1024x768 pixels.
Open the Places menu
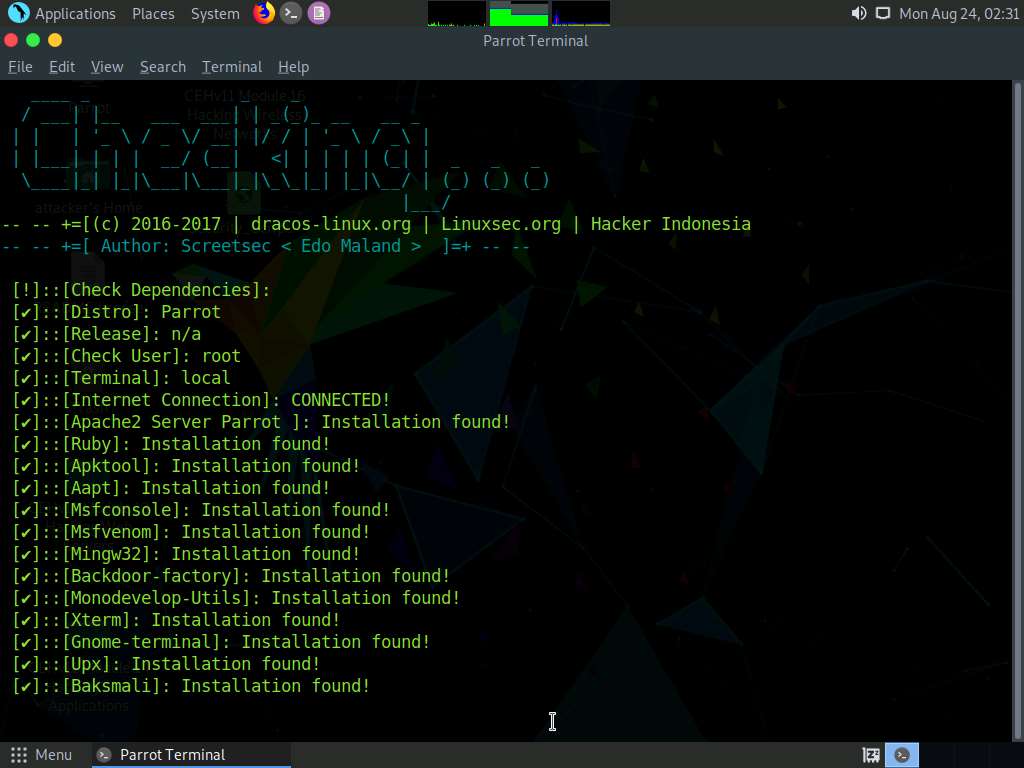153,13
